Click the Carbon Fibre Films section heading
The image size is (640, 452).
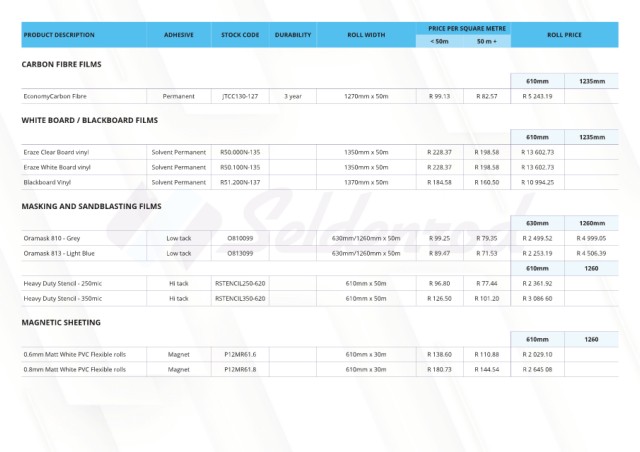pos(61,64)
